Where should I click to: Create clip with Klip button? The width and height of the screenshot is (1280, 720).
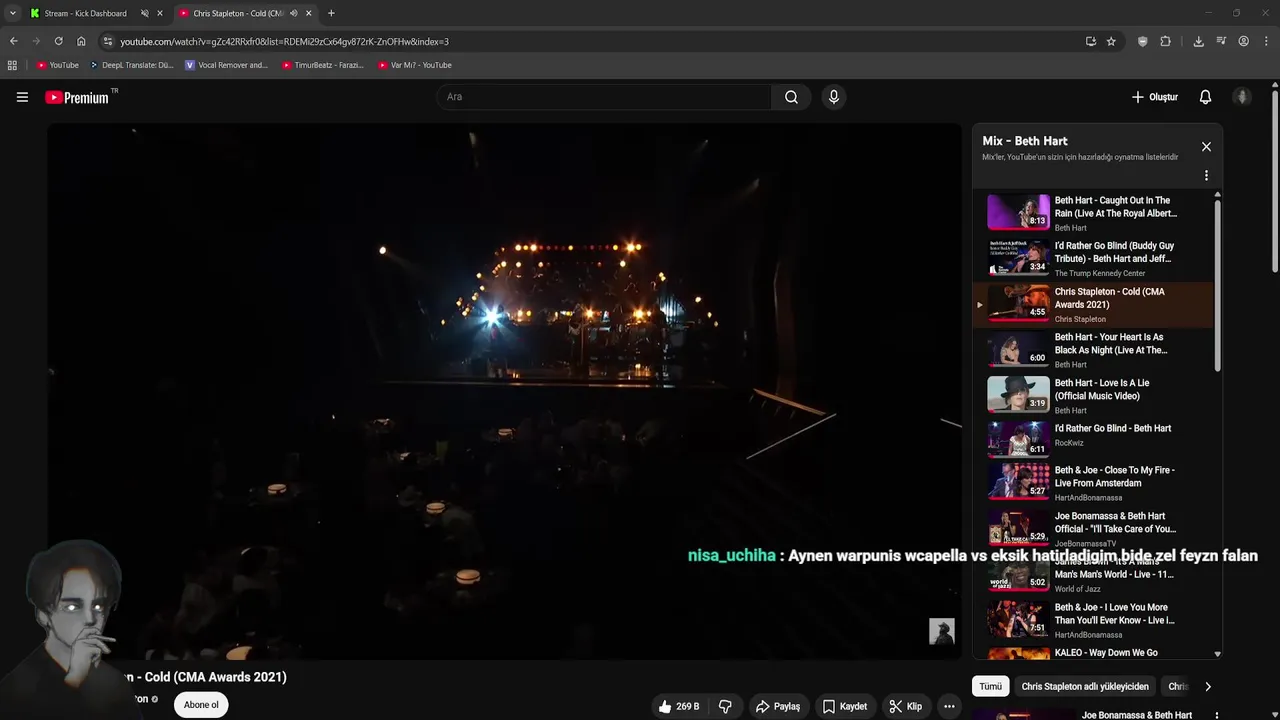pyautogui.click(x=906, y=706)
